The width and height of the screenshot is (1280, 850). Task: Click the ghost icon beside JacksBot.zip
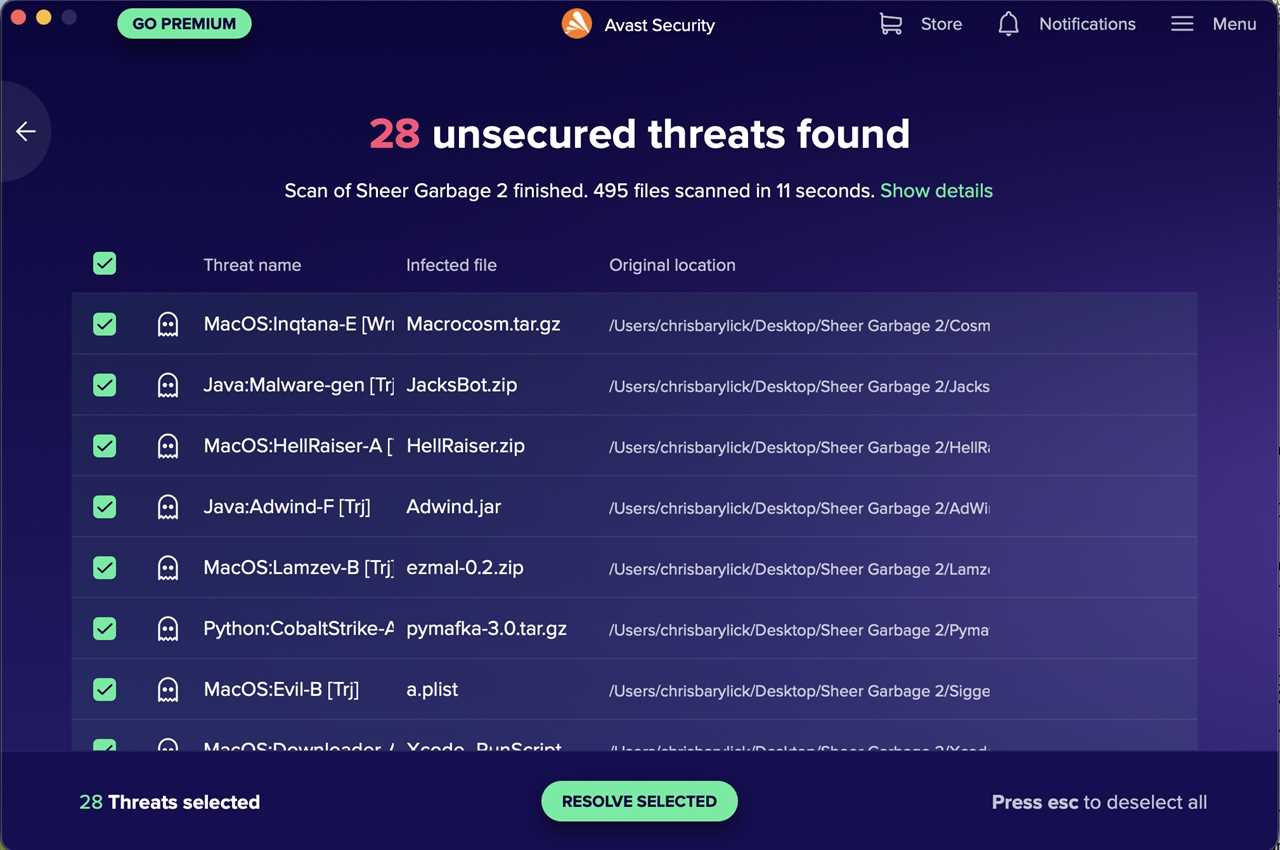[x=167, y=385]
